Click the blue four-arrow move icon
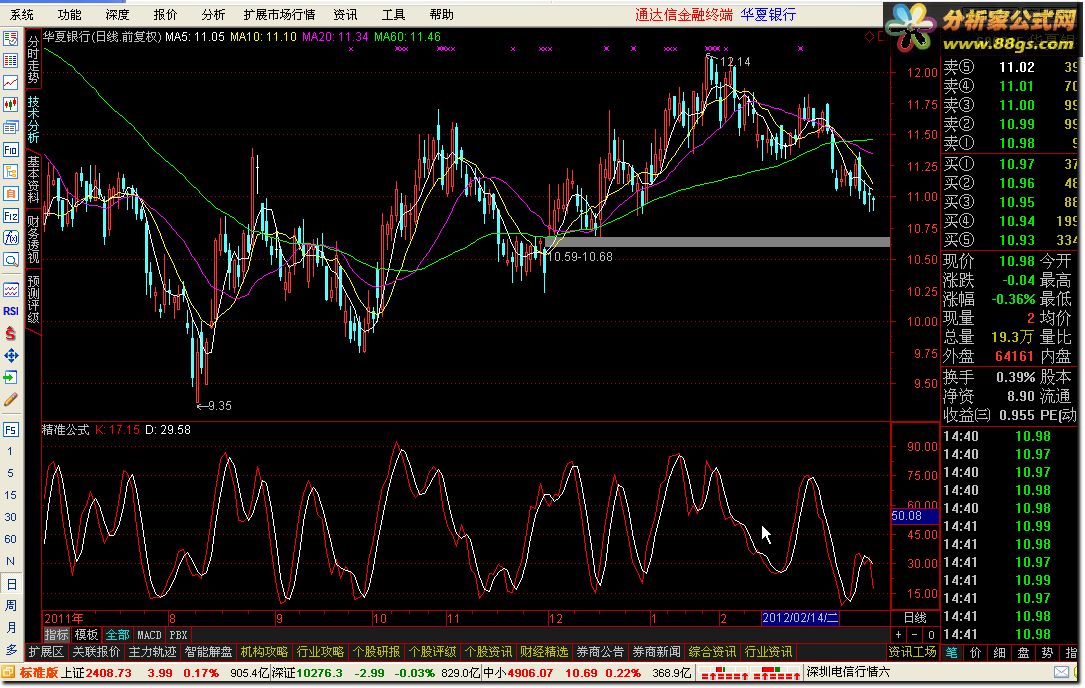Viewport: 1085px width, 688px height. pyautogui.click(x=10, y=356)
